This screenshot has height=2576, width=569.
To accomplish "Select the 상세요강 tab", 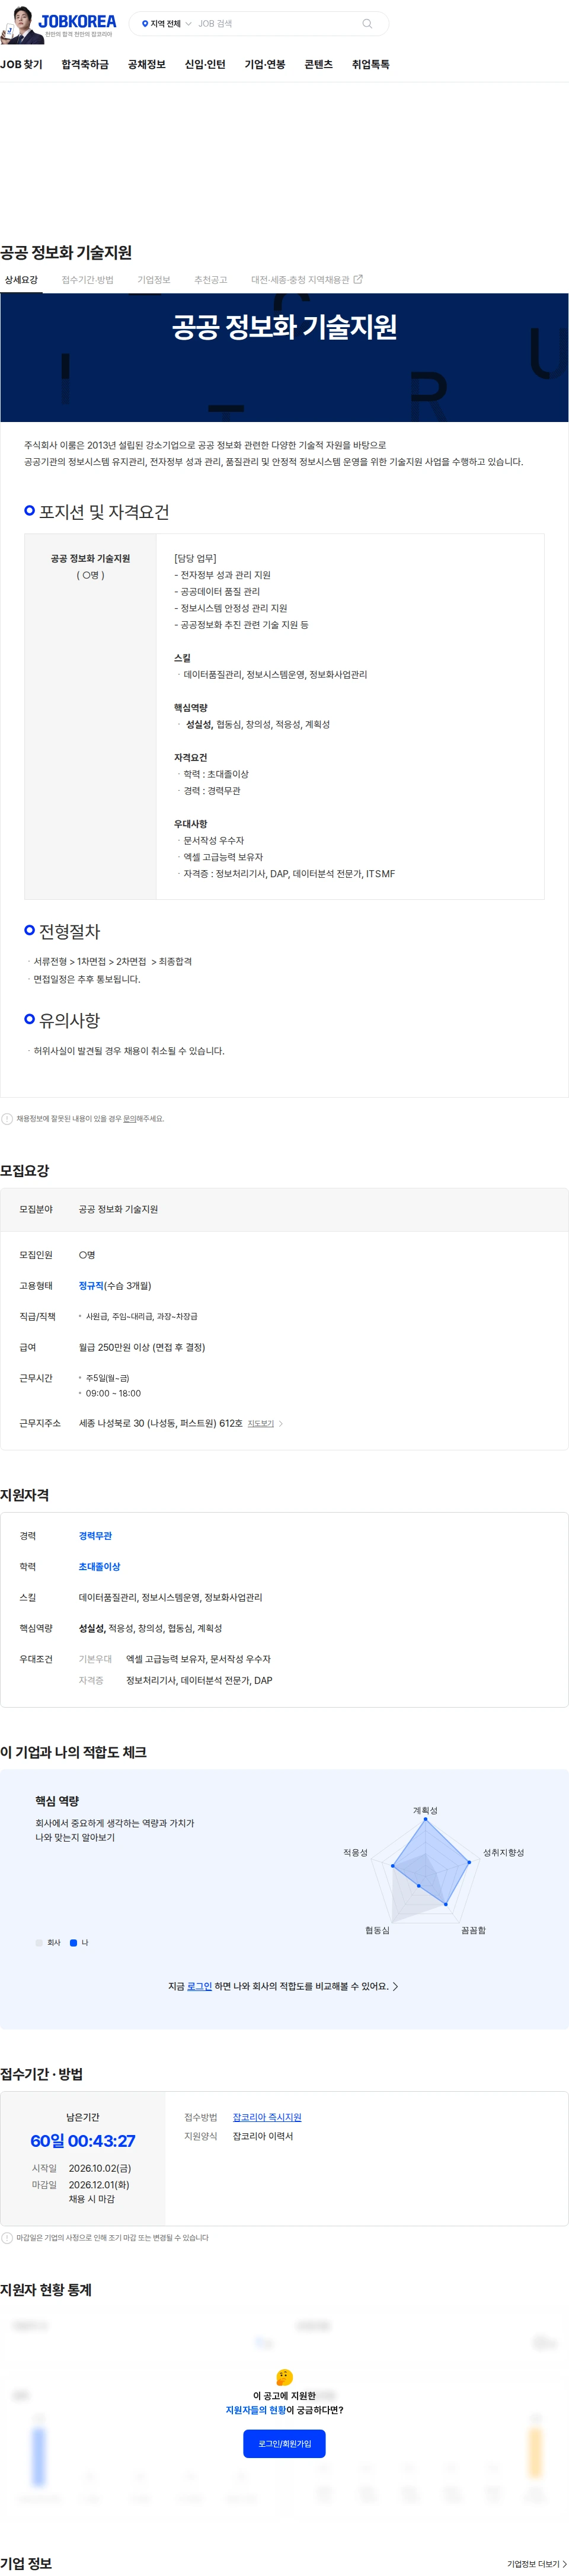I will (x=21, y=280).
